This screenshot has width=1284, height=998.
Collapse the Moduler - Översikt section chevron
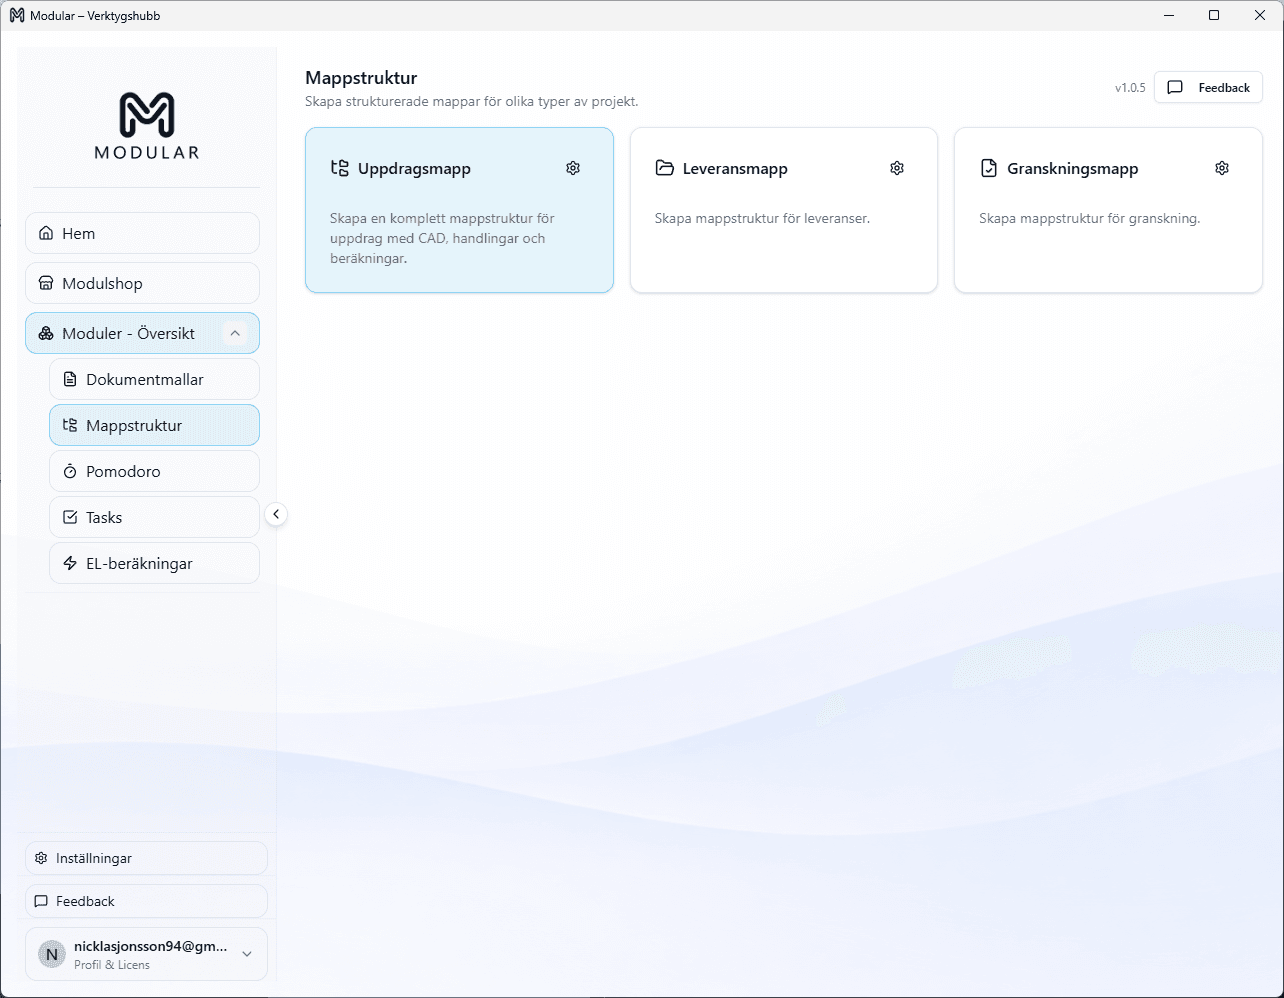[235, 334]
